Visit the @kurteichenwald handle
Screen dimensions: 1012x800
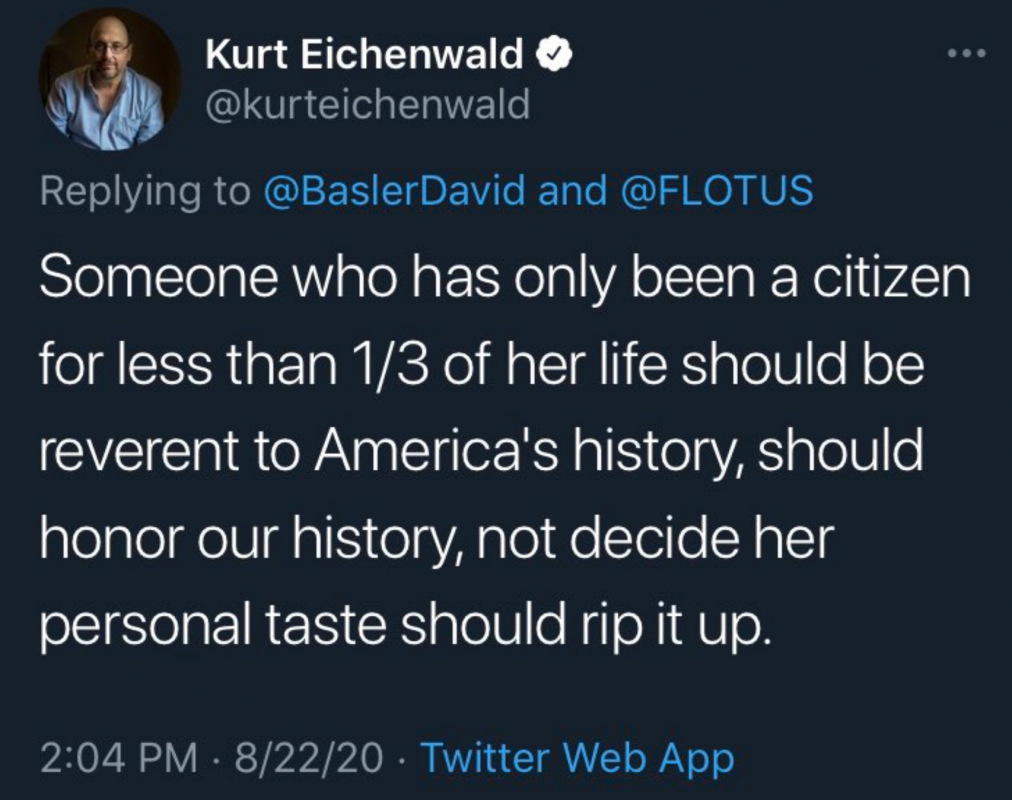click(368, 105)
